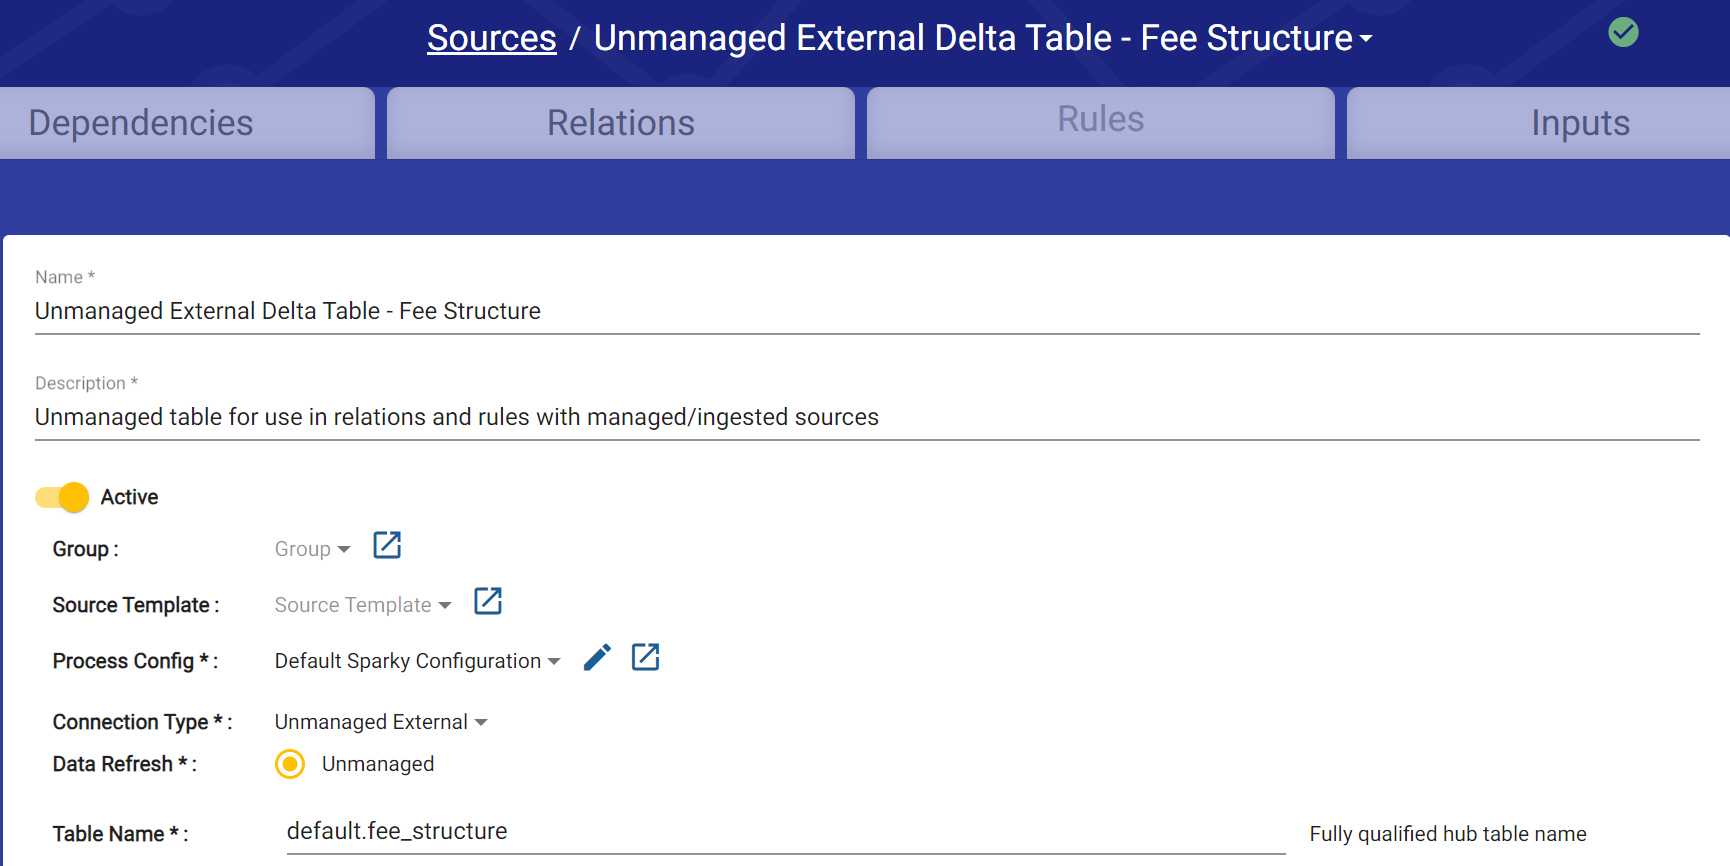Switch to the Relations tab
The width and height of the screenshot is (1730, 866).
click(620, 122)
